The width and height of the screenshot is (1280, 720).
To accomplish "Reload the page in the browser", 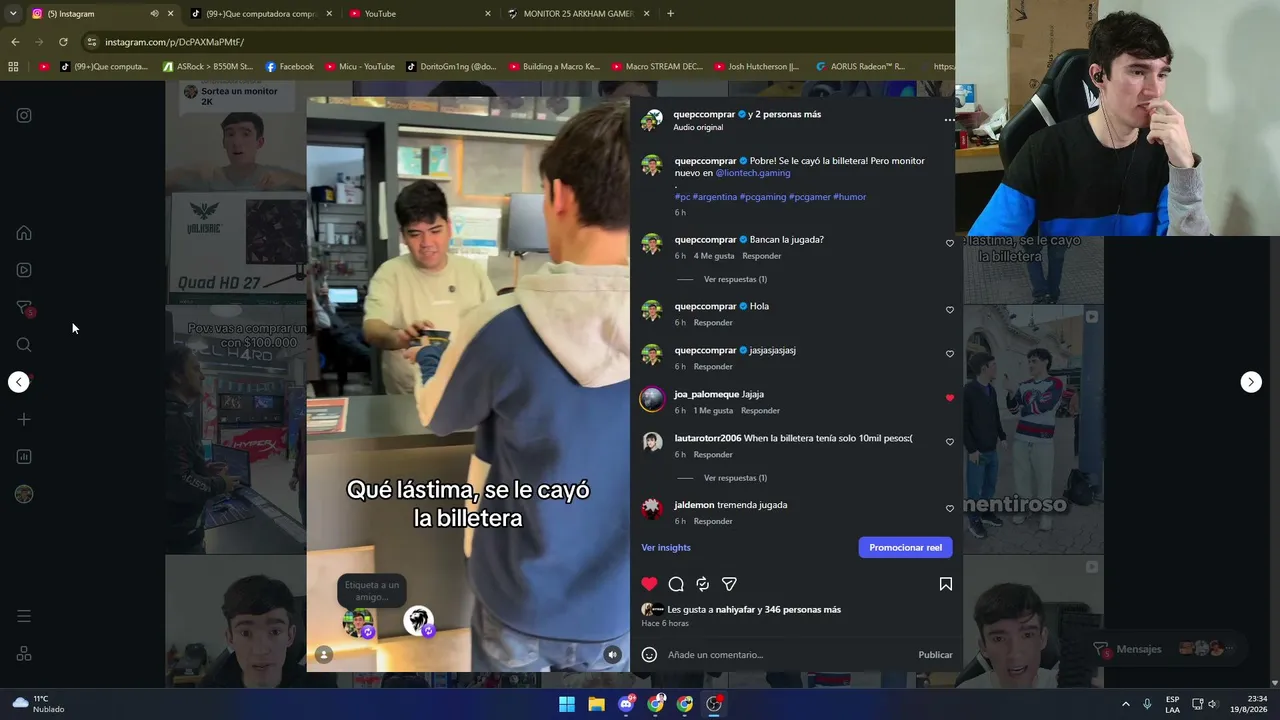I will (x=63, y=42).
